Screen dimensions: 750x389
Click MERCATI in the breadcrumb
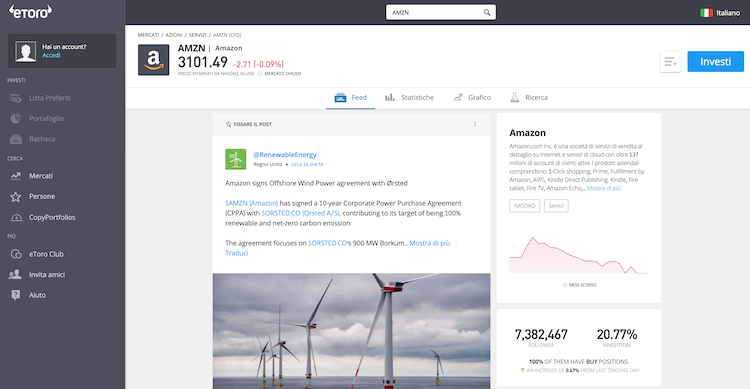tap(148, 35)
